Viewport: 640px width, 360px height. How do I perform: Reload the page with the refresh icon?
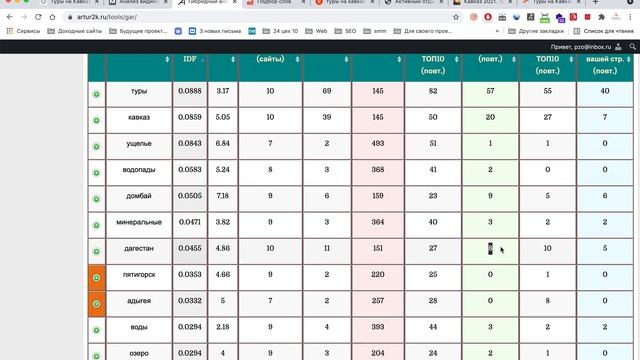(38, 17)
